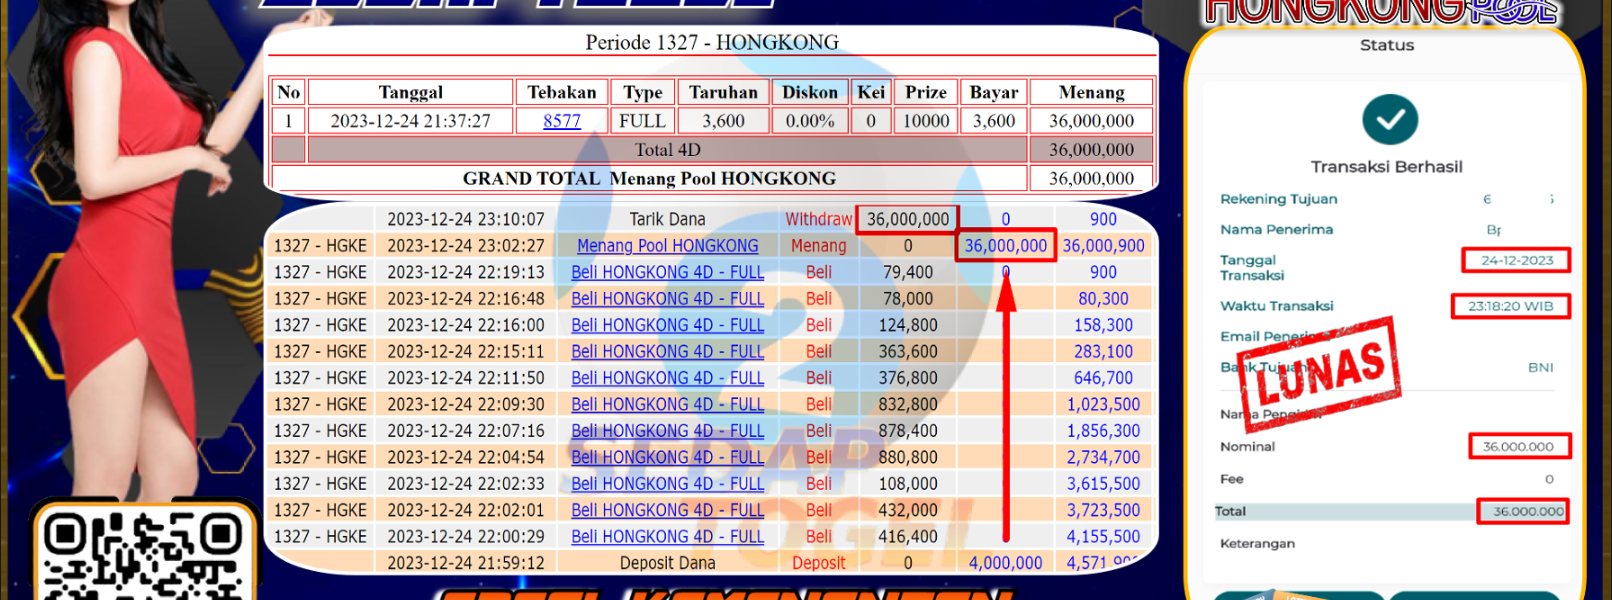
Task: Select the 10000 prize cell
Action: pyautogui.click(x=926, y=121)
